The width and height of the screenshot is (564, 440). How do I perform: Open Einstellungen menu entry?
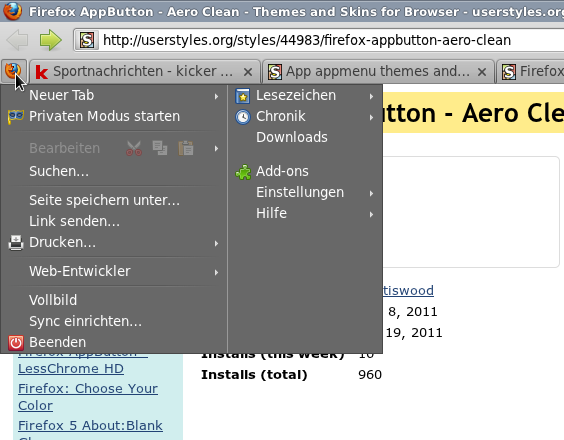click(305, 192)
